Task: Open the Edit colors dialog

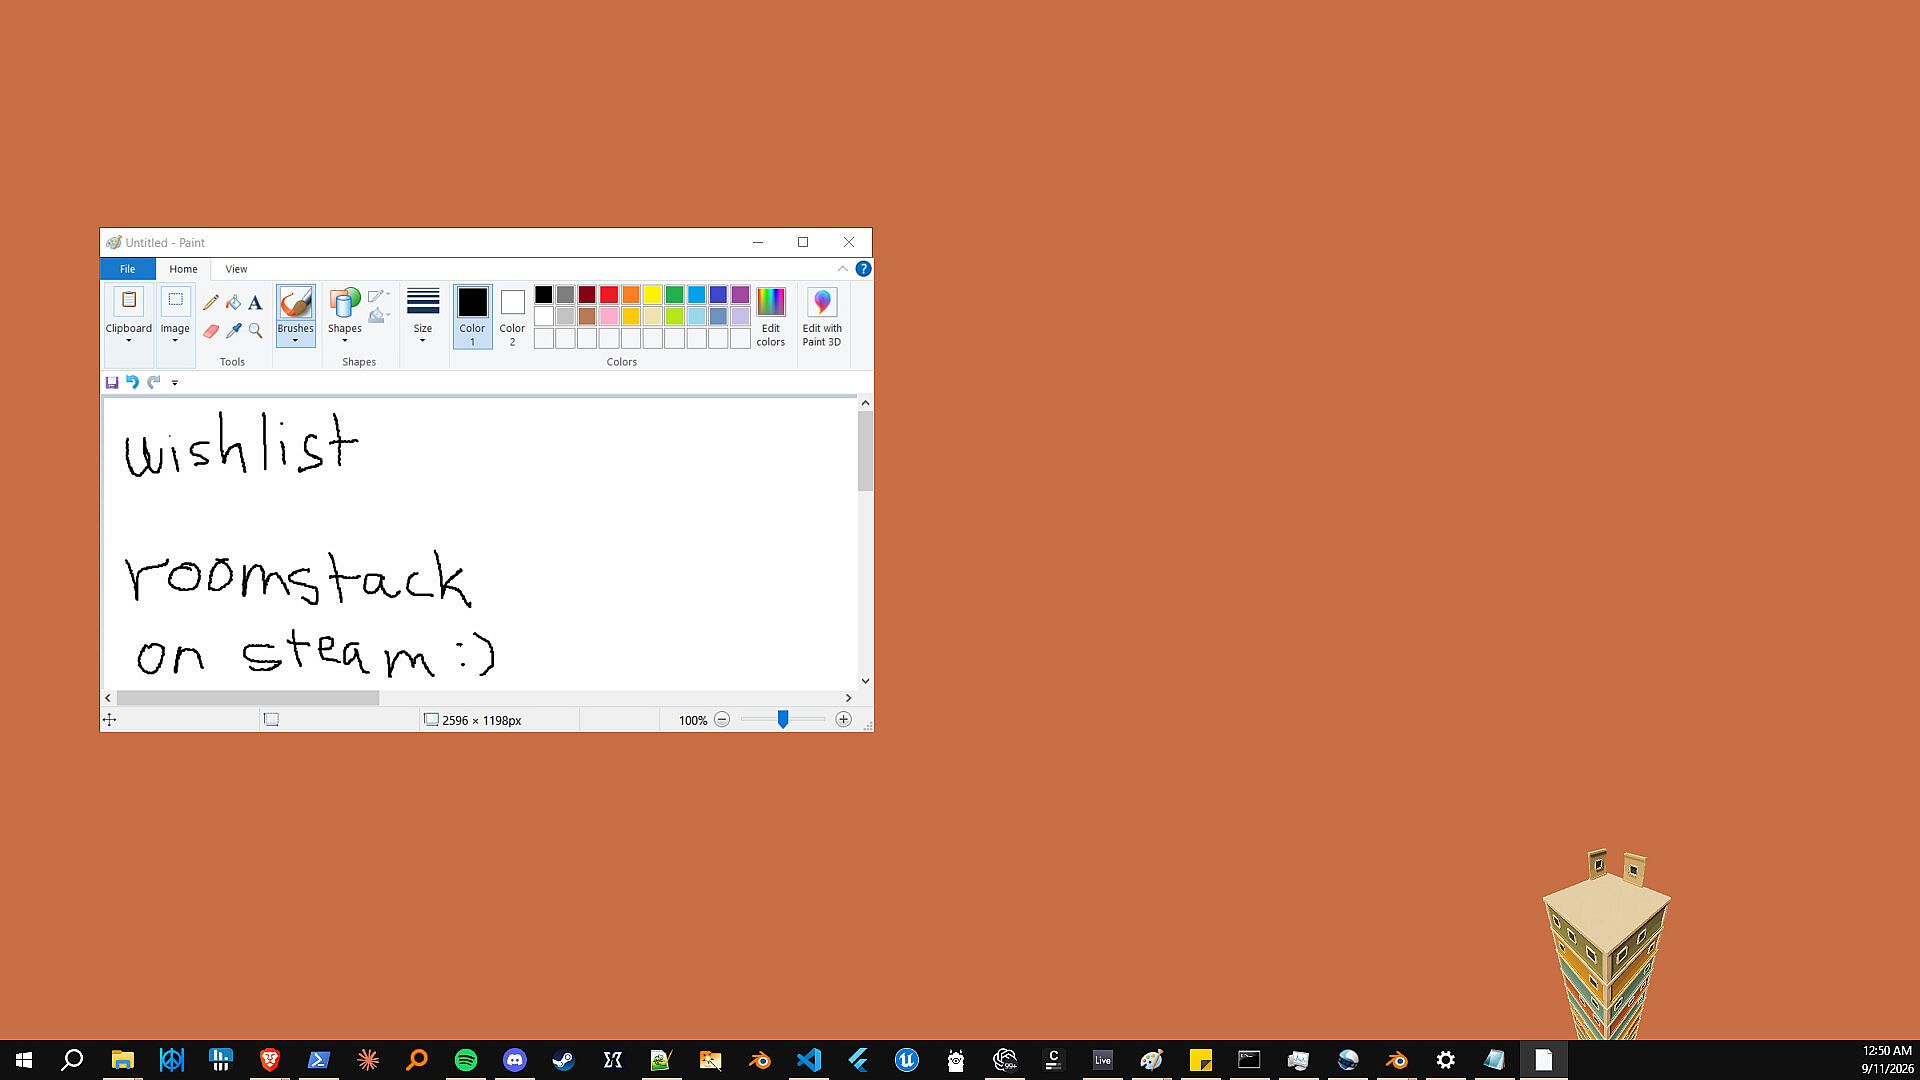Action: [x=770, y=316]
